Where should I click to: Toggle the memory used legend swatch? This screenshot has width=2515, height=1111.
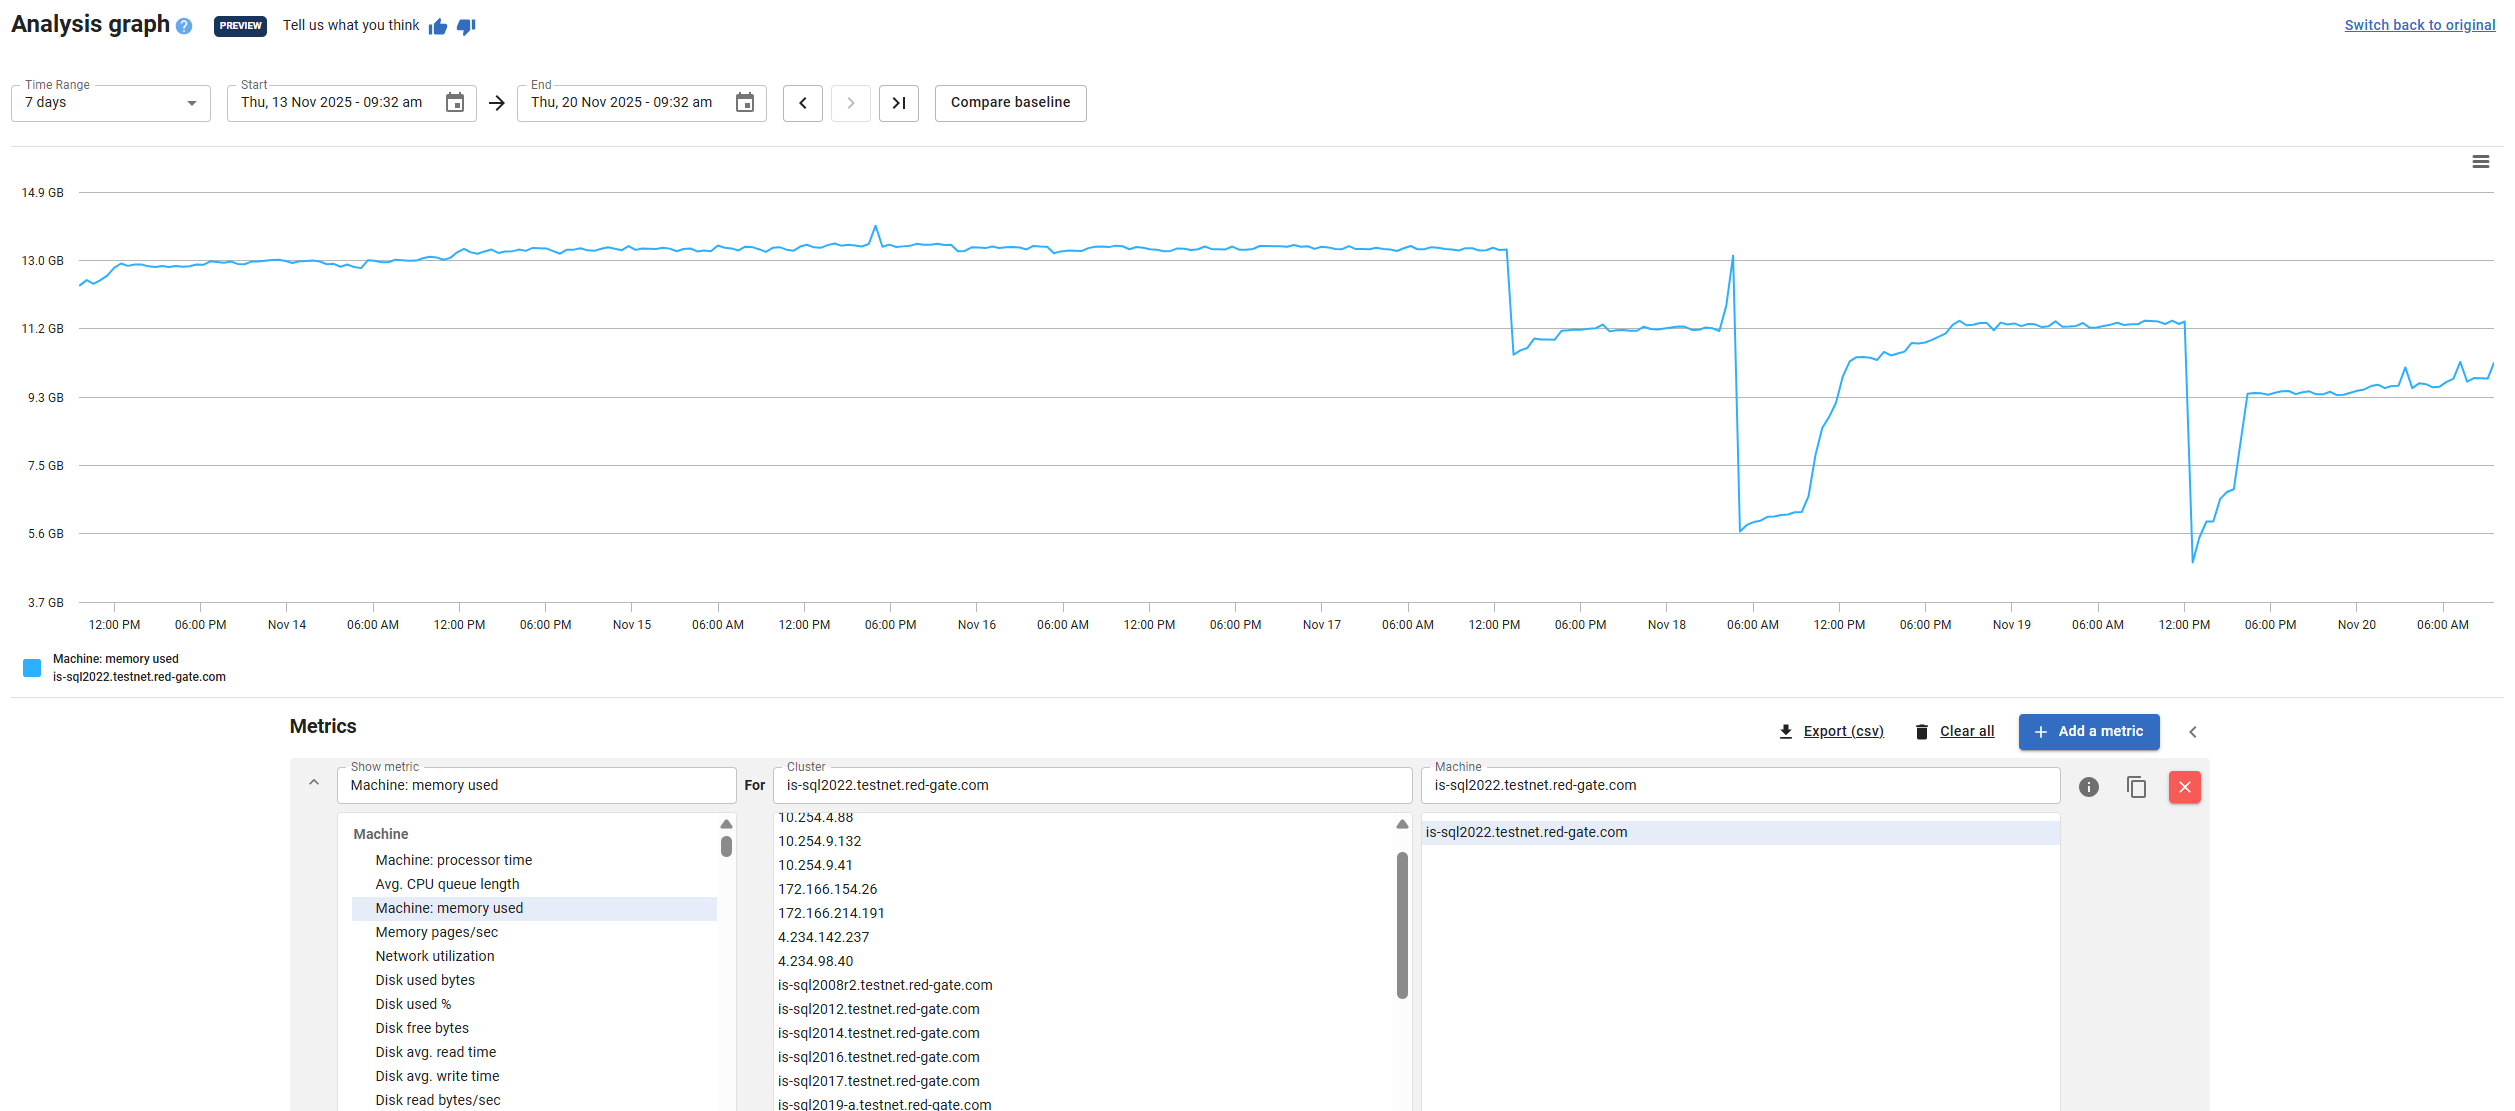coord(32,668)
